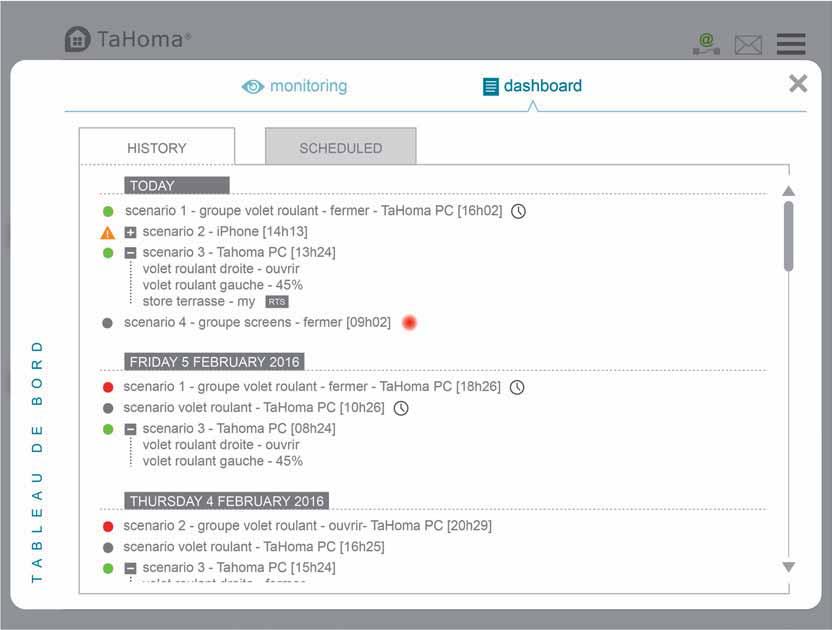Open the HISTORY tab
Viewport: 832px width, 630px height.
[157, 148]
